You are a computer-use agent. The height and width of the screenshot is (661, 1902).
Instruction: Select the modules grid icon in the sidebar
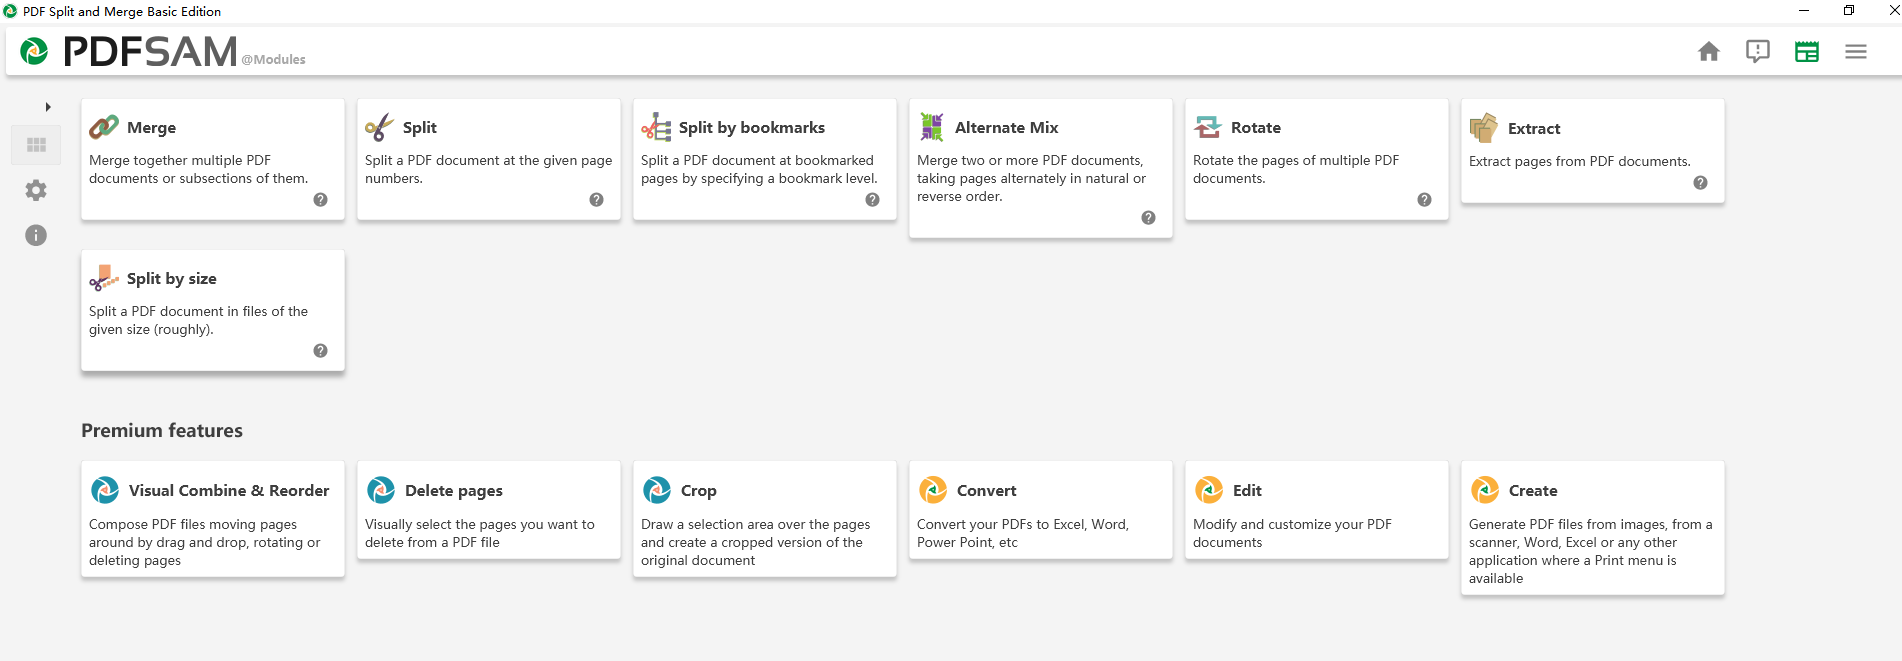[x=36, y=145]
